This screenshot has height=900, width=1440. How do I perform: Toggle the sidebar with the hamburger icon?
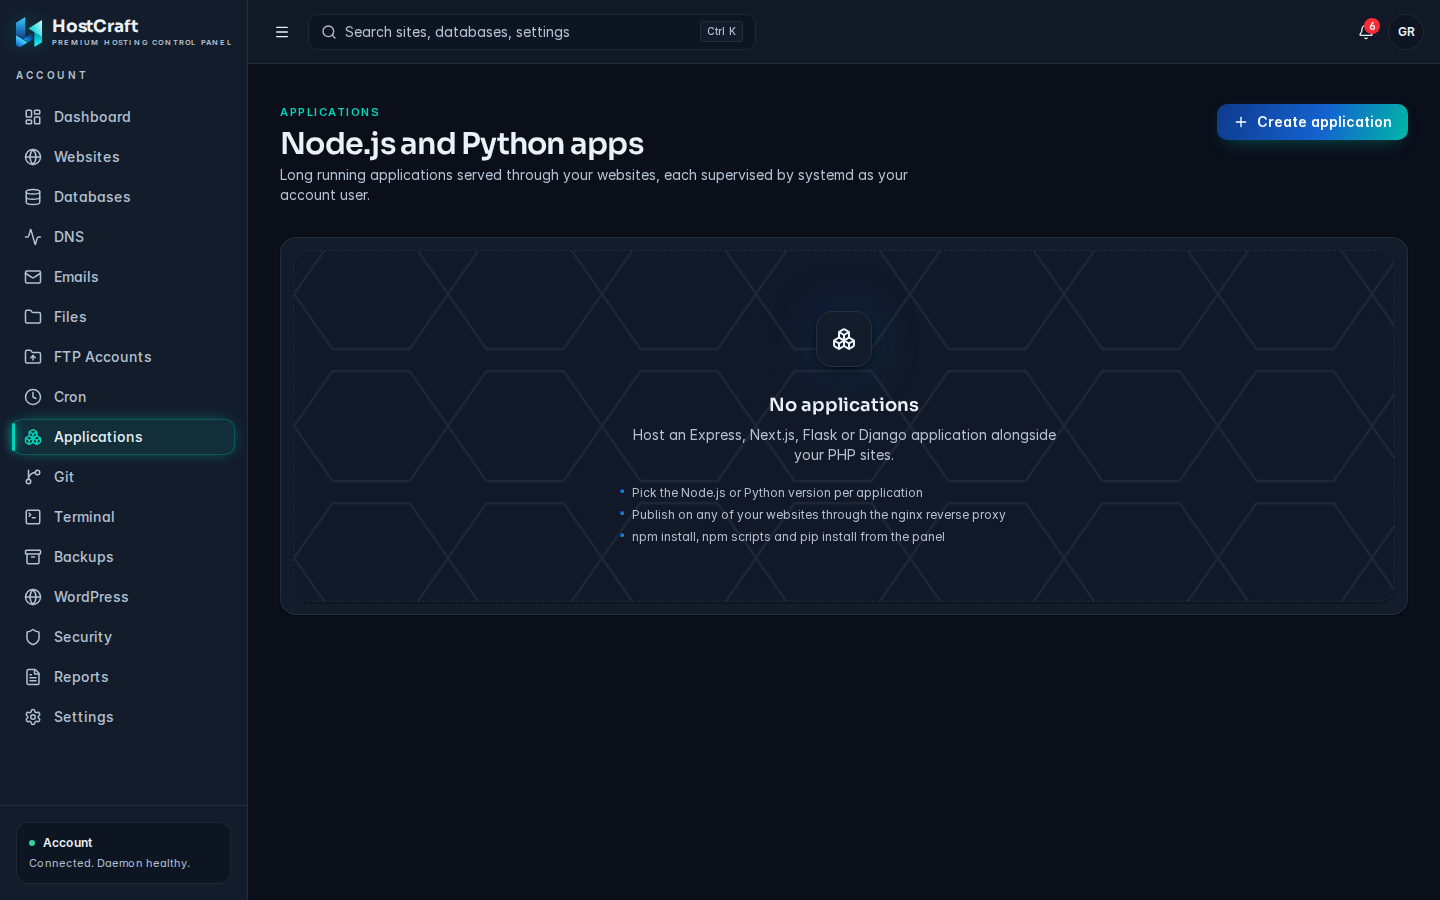[x=282, y=32]
